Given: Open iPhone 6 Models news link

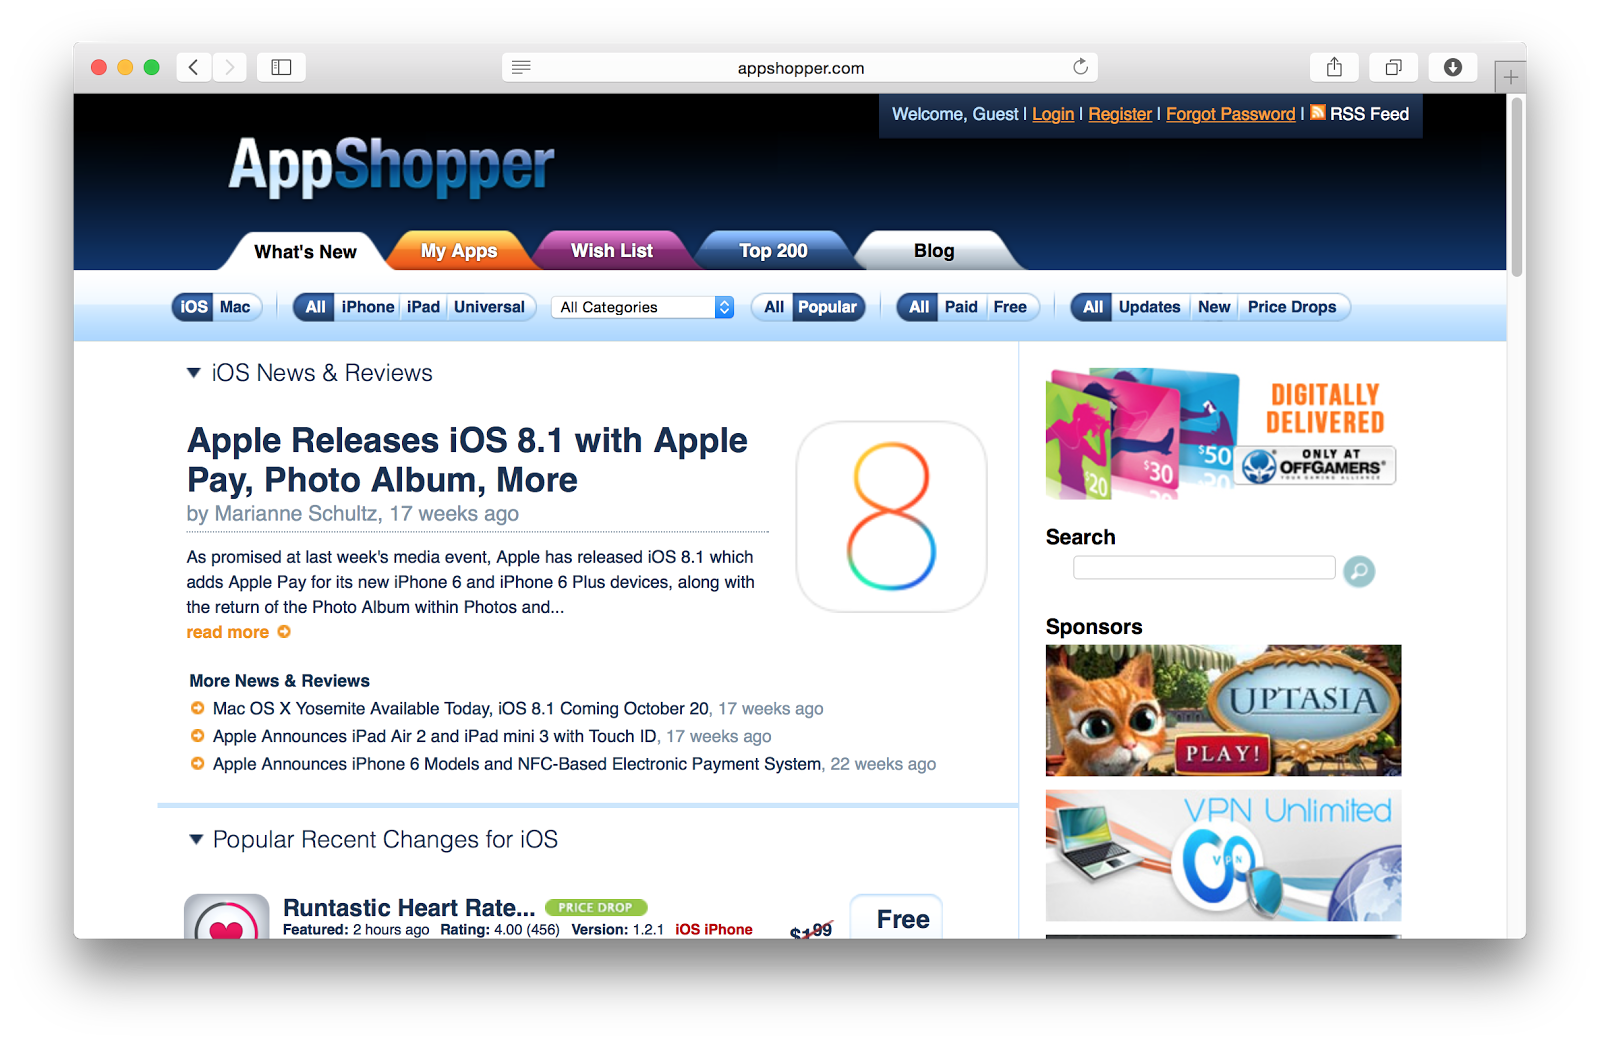Looking at the screenshot, I should click(x=517, y=764).
